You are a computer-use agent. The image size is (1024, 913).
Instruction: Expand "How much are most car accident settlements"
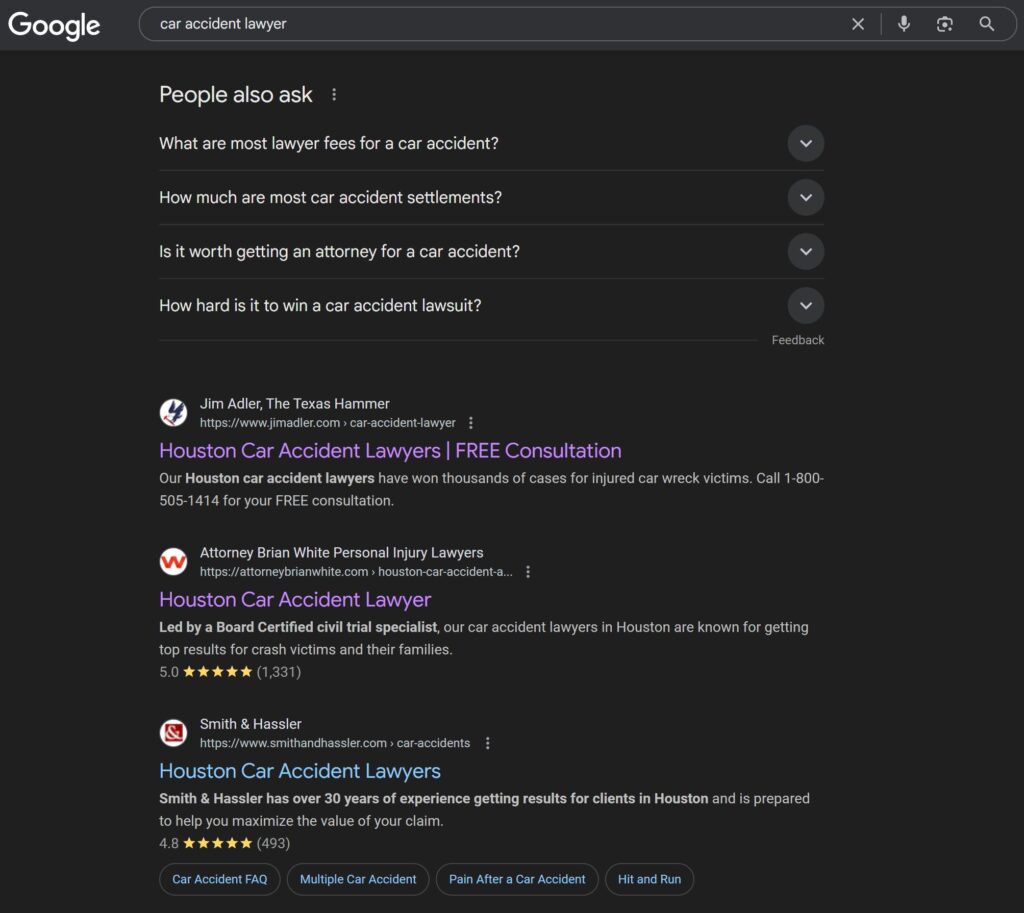(x=491, y=197)
